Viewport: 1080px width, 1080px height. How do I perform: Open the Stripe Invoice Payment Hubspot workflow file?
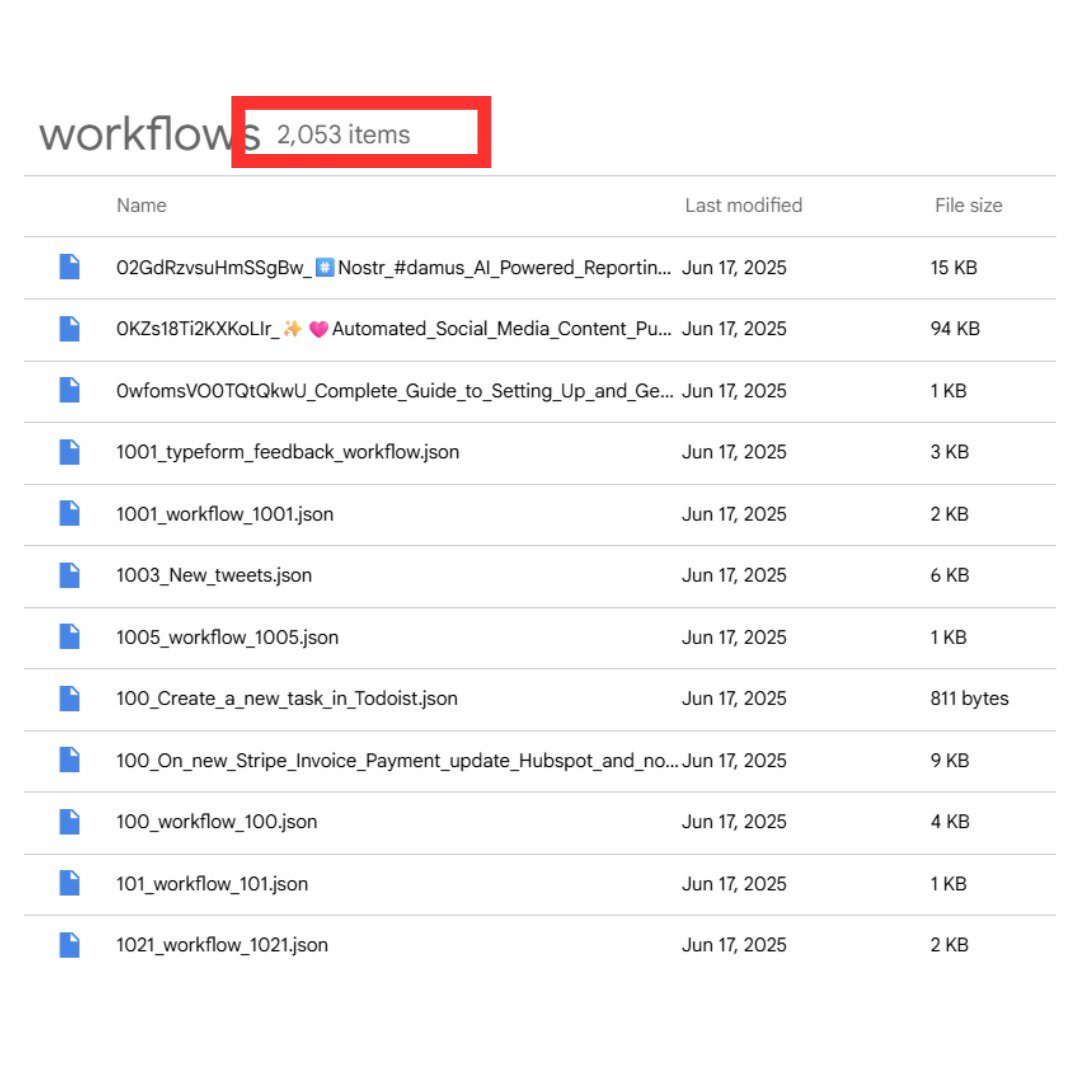tap(397, 761)
